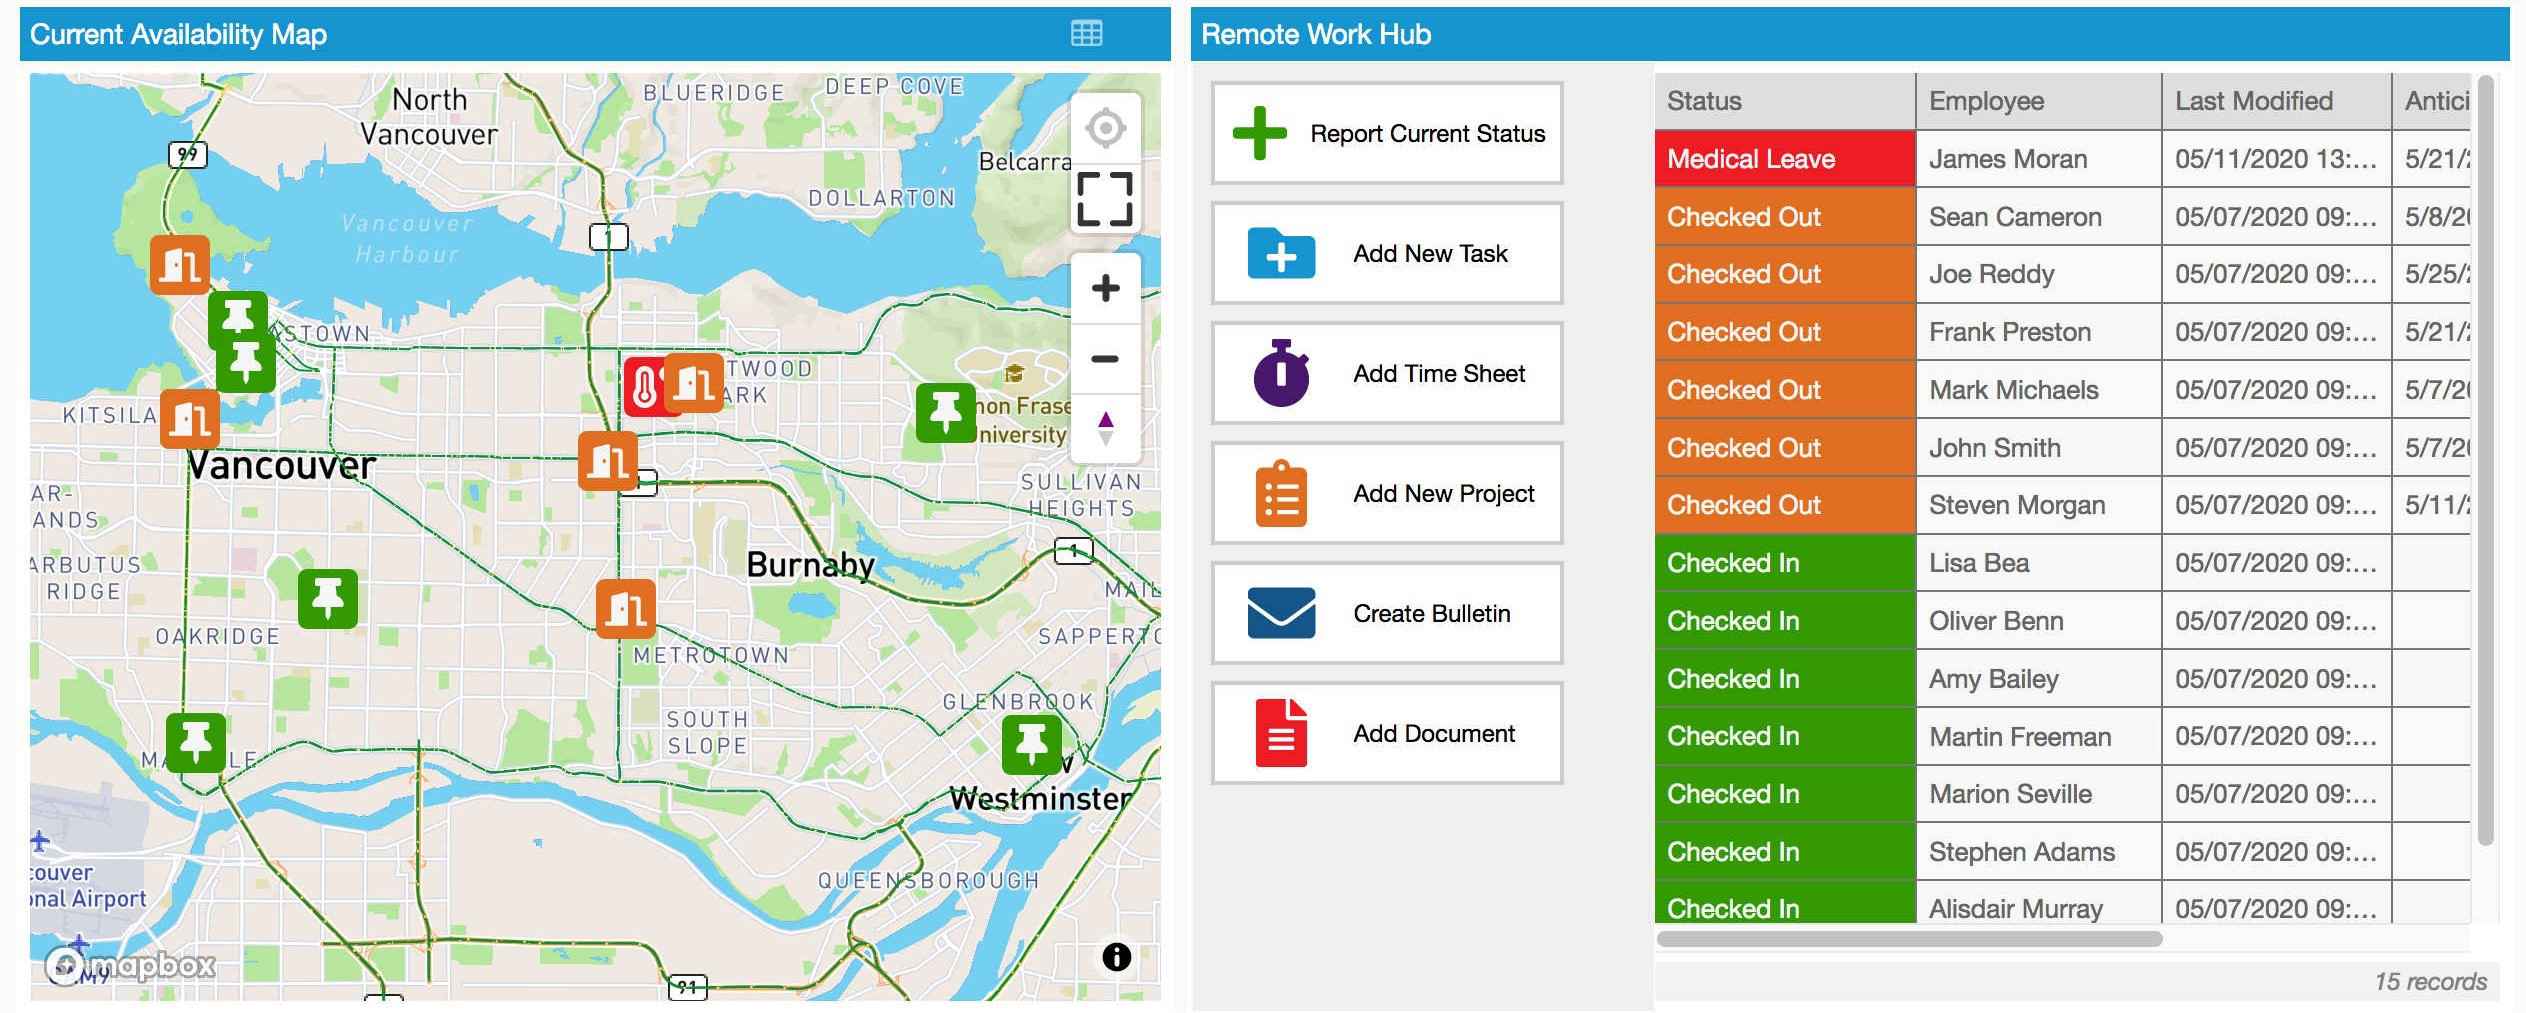Sort by the Status column header
2526x1013 pixels.
[x=1784, y=101]
